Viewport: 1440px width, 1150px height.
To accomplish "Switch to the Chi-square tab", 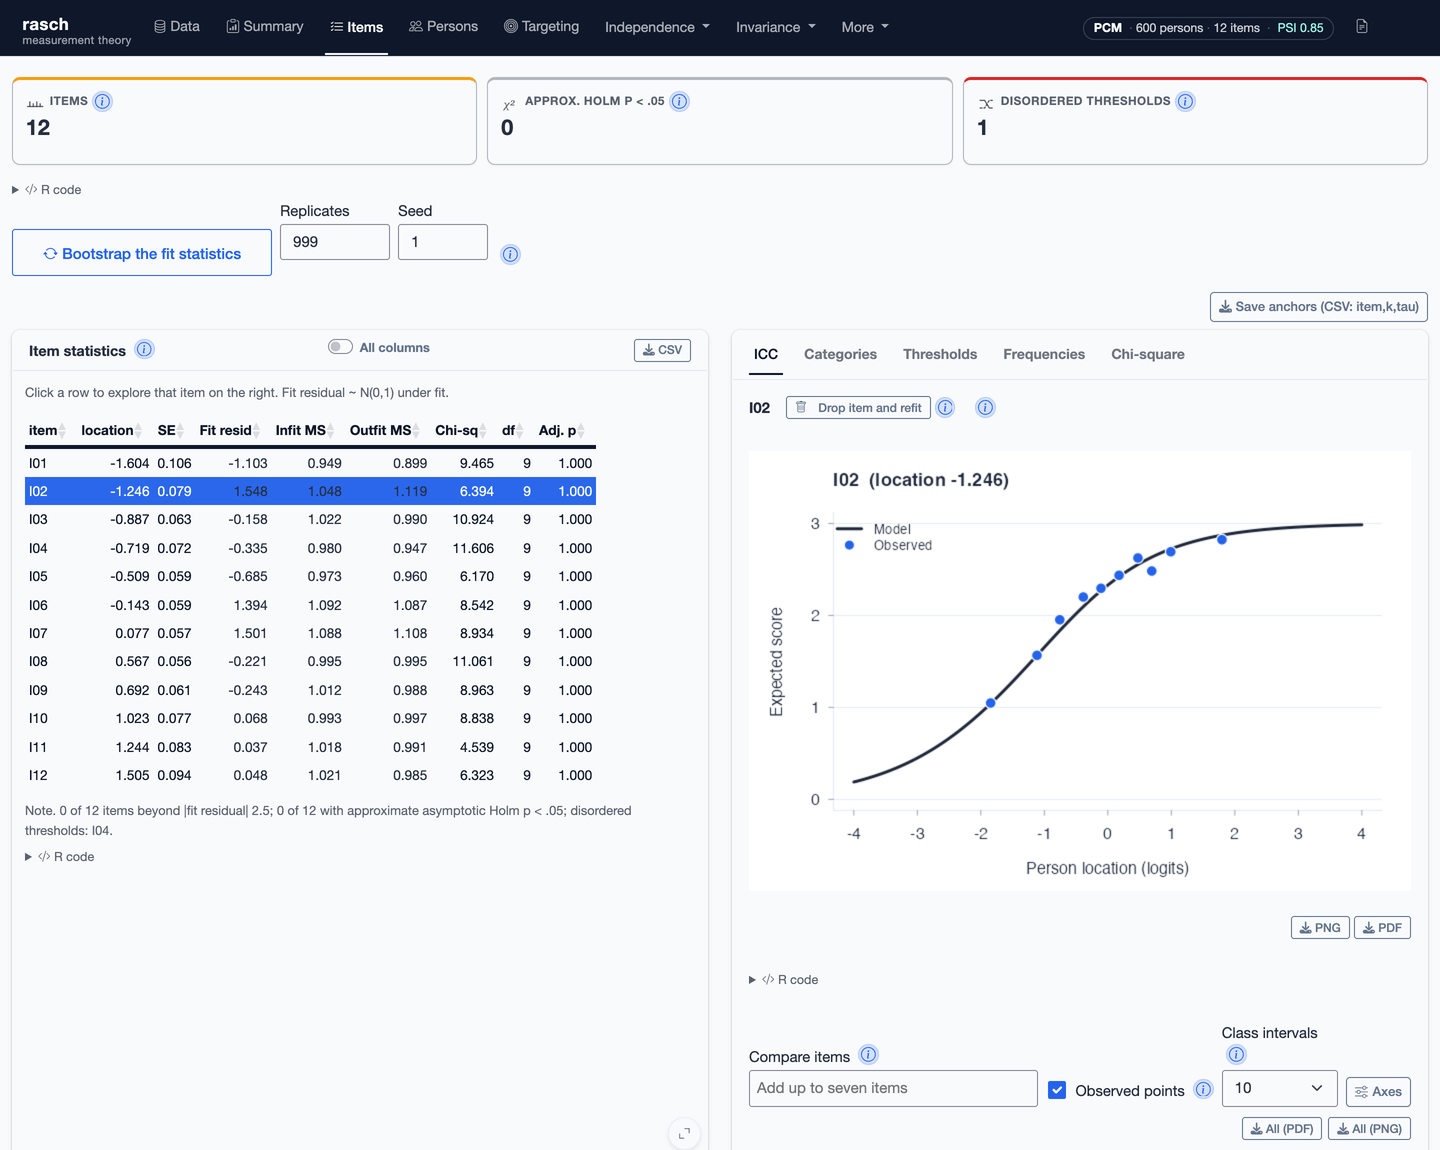I will (1148, 354).
